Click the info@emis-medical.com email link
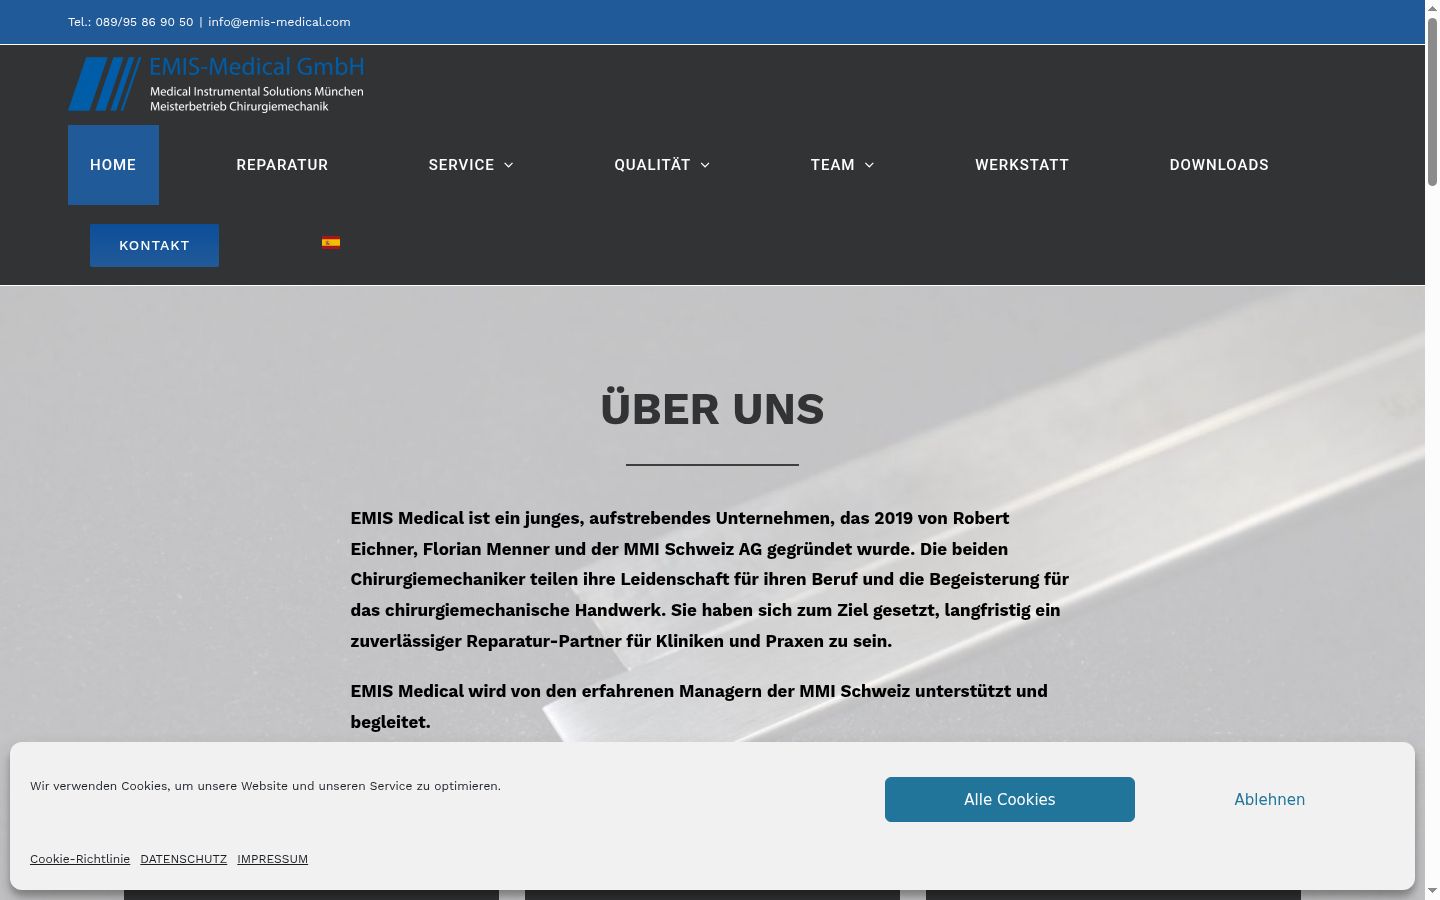The width and height of the screenshot is (1440, 900). [279, 22]
